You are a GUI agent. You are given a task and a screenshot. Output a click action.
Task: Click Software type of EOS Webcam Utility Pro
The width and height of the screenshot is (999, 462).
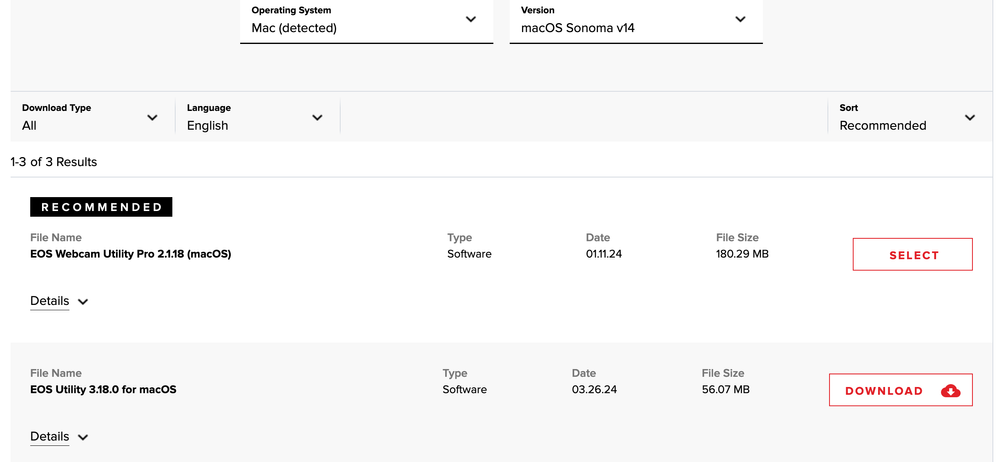coord(470,254)
